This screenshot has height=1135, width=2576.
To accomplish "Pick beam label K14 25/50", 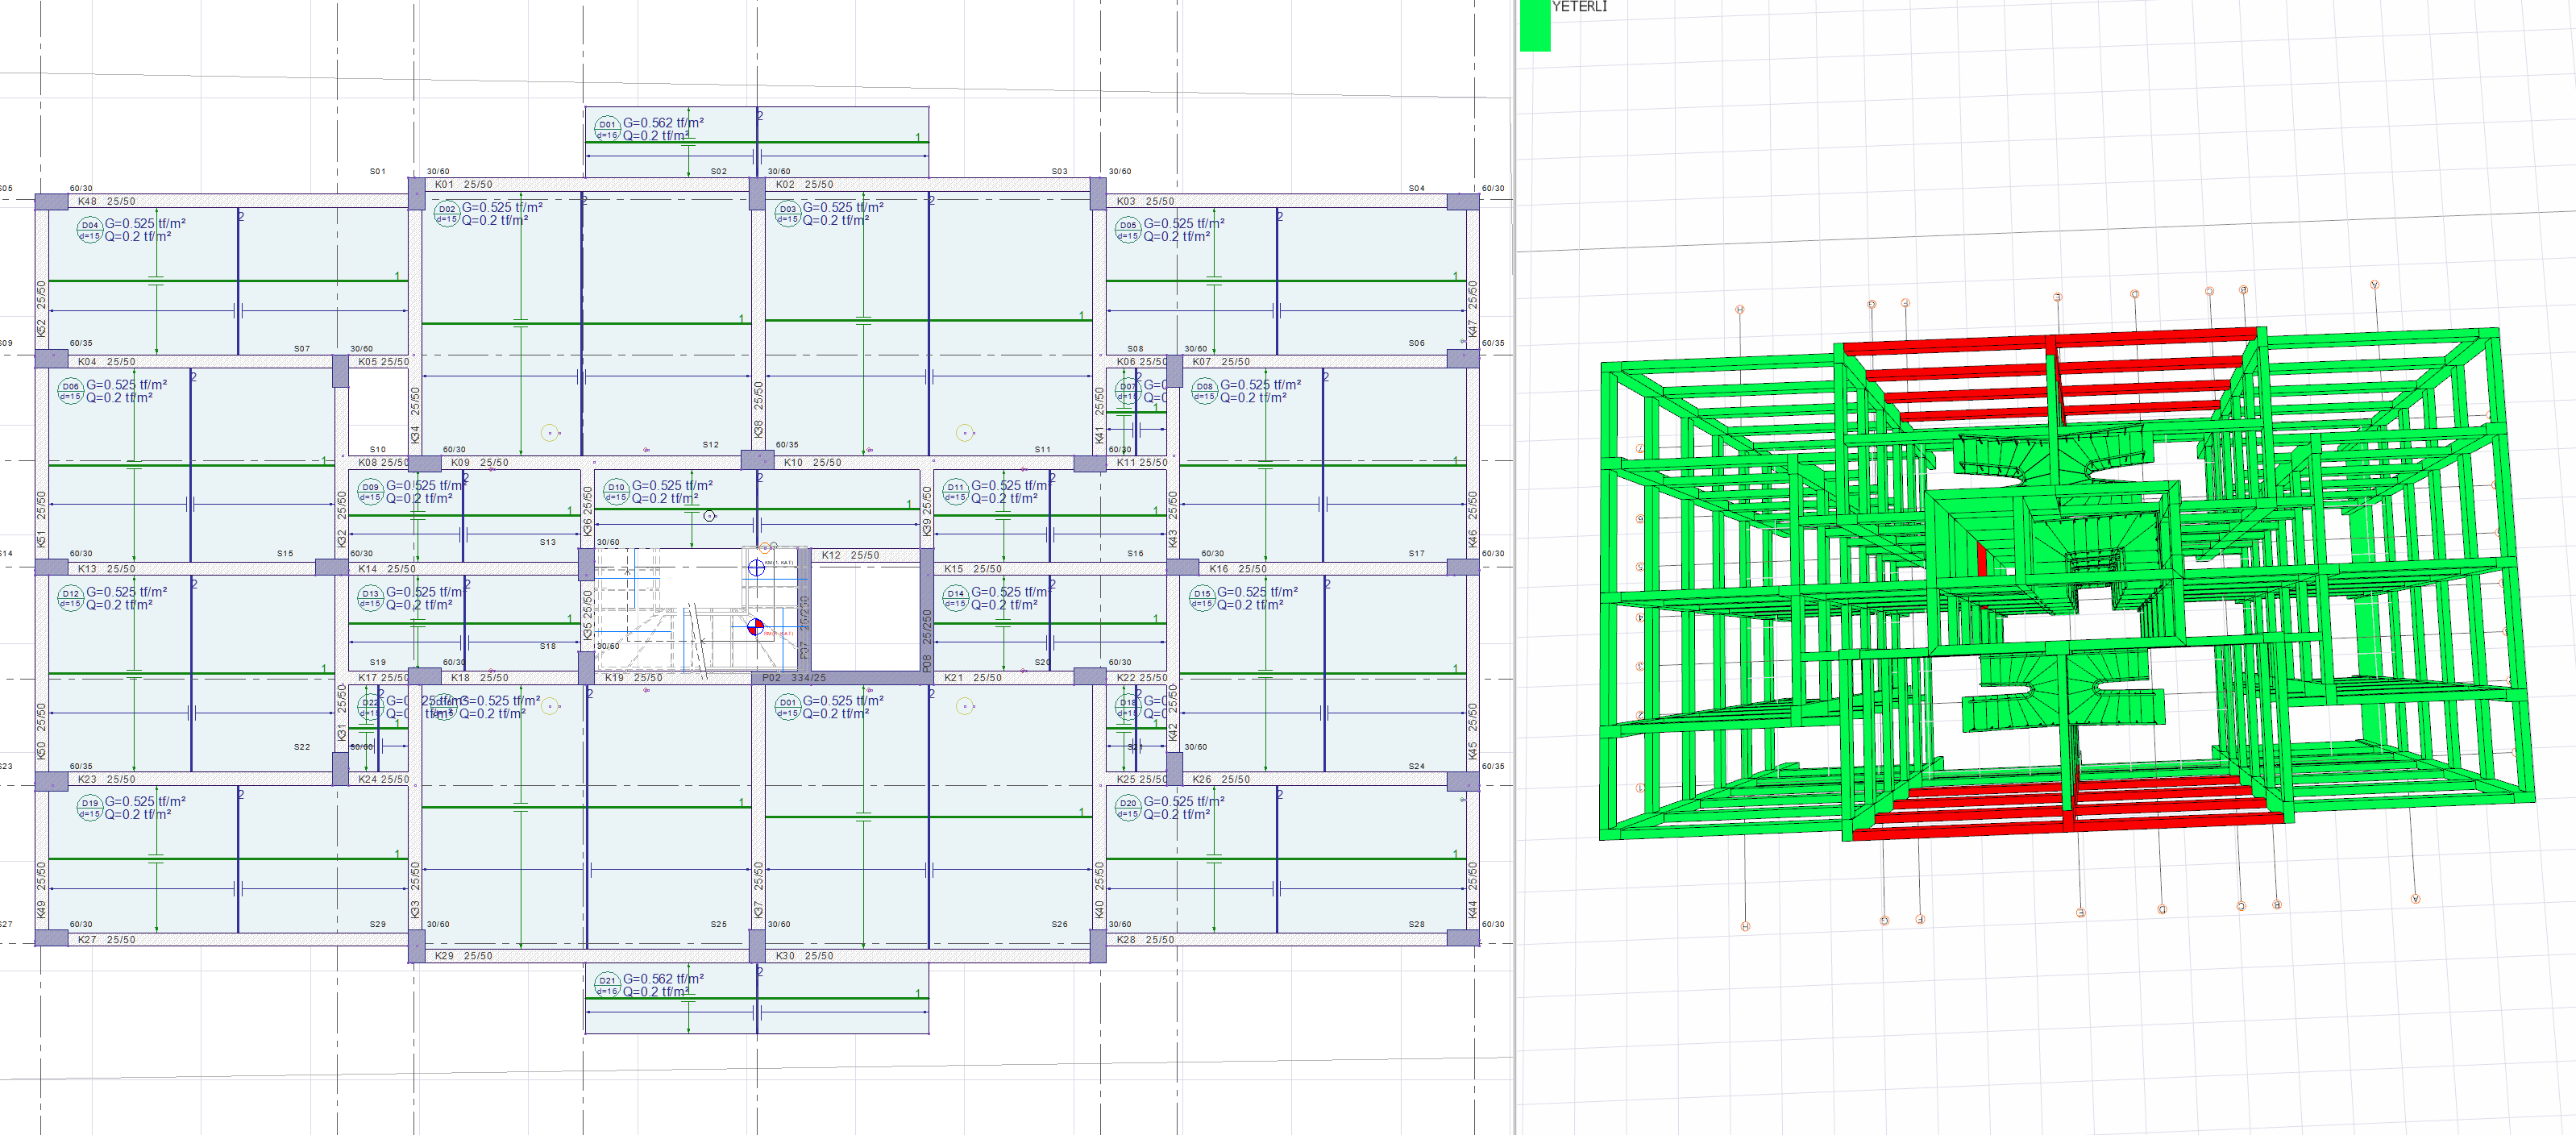I will (387, 569).
